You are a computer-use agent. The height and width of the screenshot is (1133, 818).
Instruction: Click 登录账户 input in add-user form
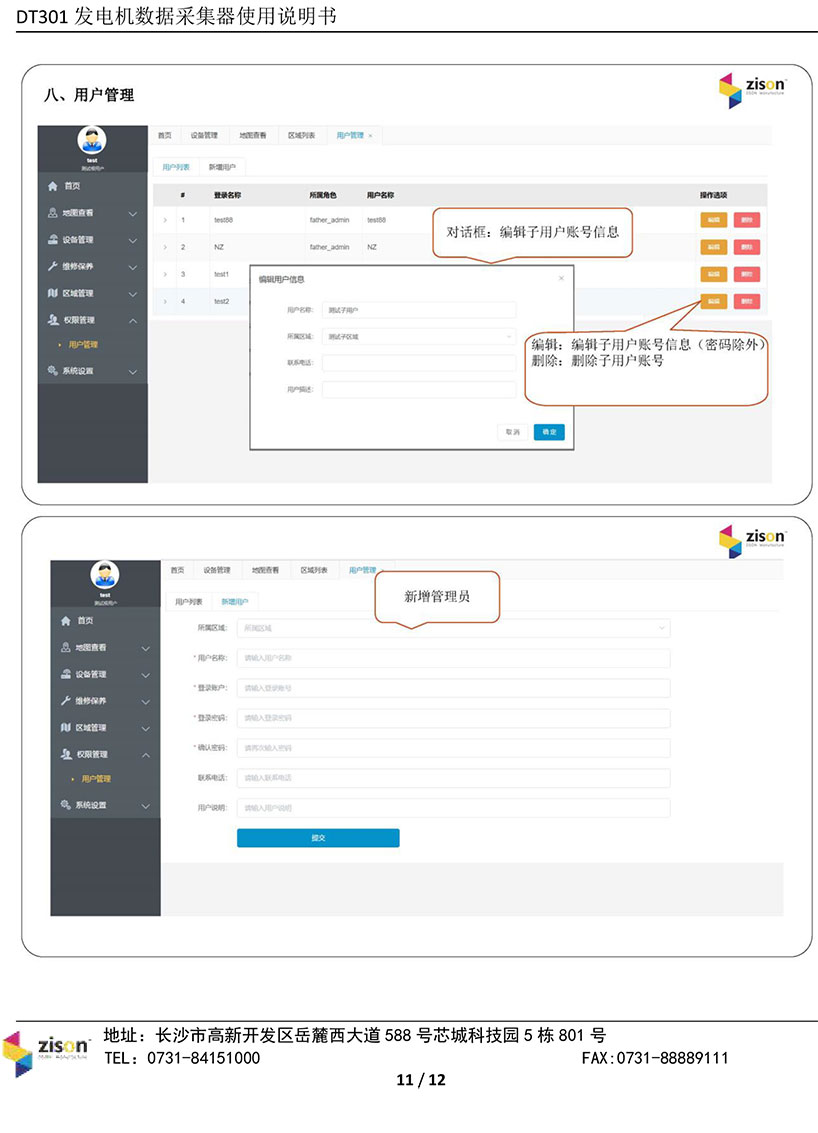[452, 688]
